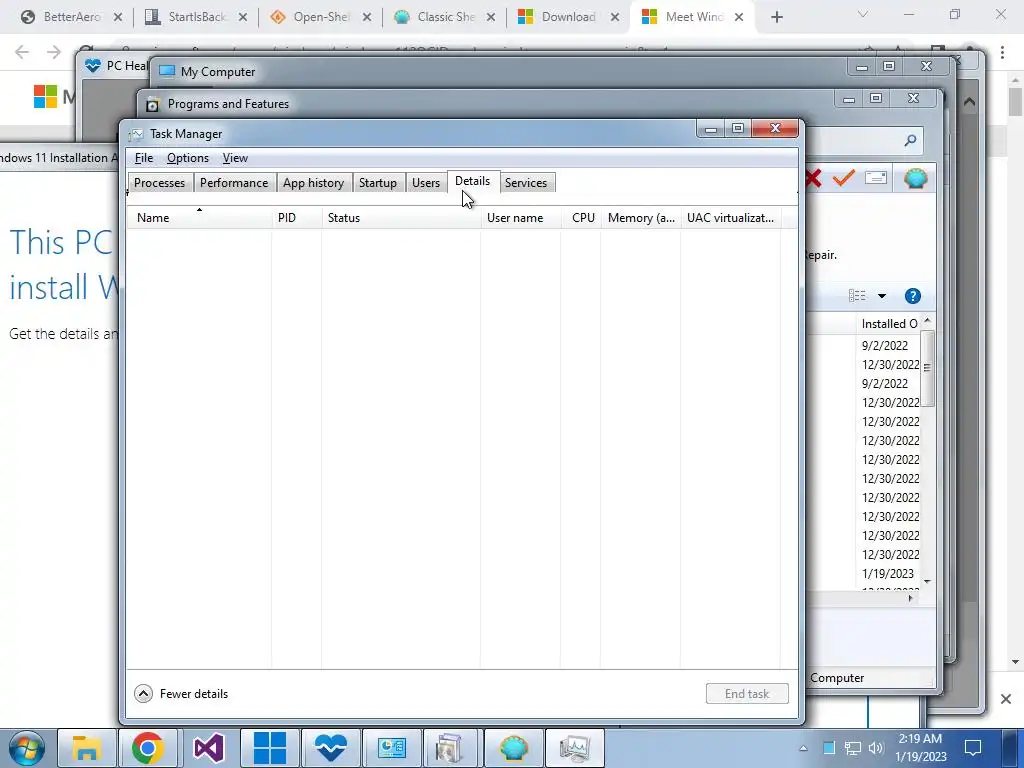This screenshot has width=1024, height=768.
Task: Click the orange checkmark toolbar icon
Action: pos(844,178)
